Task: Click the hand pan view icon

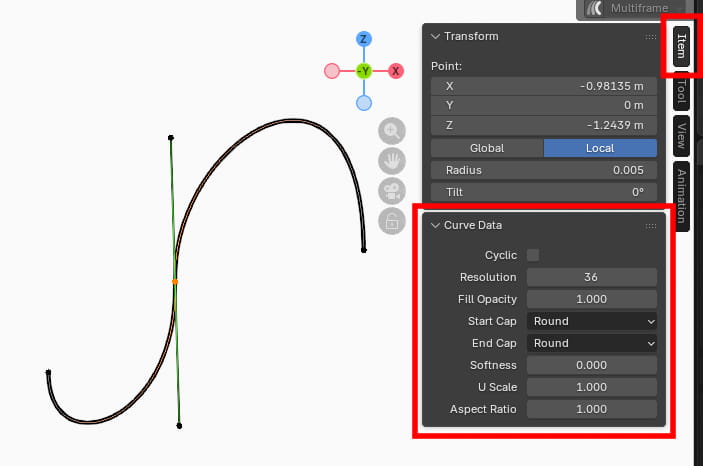Action: (x=391, y=161)
